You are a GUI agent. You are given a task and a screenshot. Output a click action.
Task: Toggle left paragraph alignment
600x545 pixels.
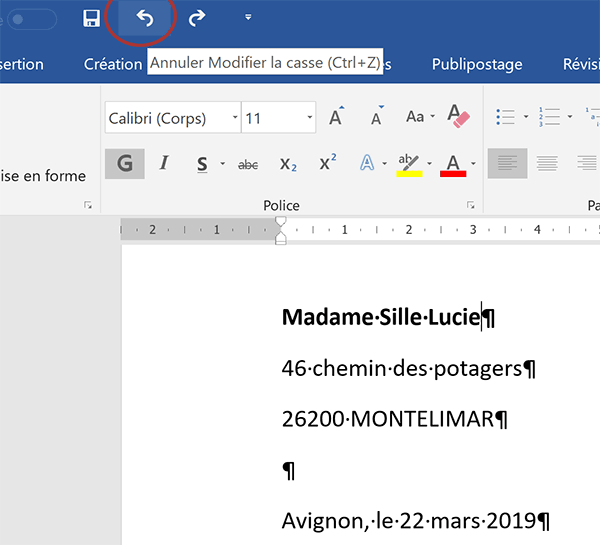click(x=507, y=164)
